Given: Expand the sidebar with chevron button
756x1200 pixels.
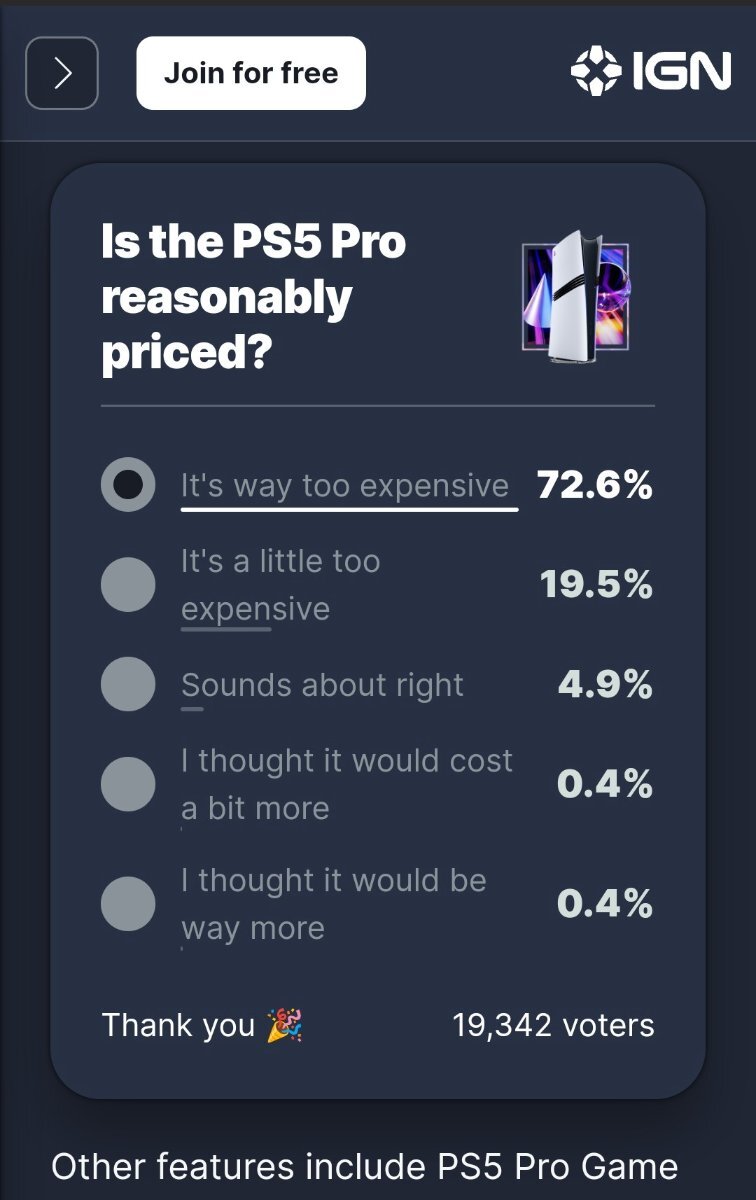Looking at the screenshot, I should click(x=62, y=73).
